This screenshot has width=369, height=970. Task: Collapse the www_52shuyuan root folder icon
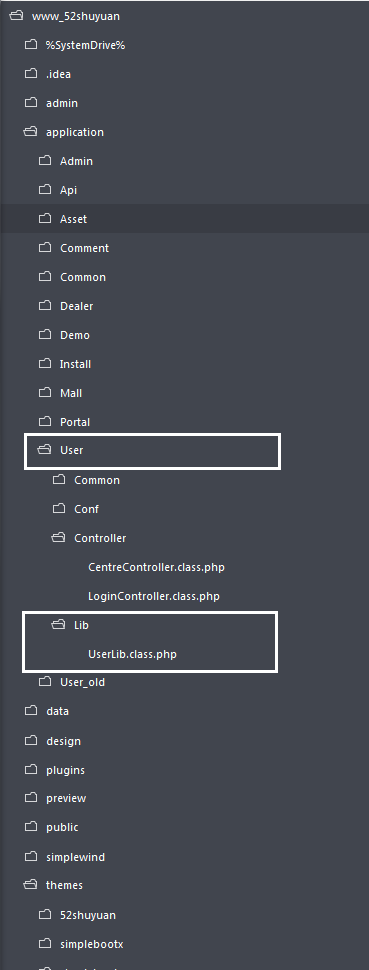point(17,16)
